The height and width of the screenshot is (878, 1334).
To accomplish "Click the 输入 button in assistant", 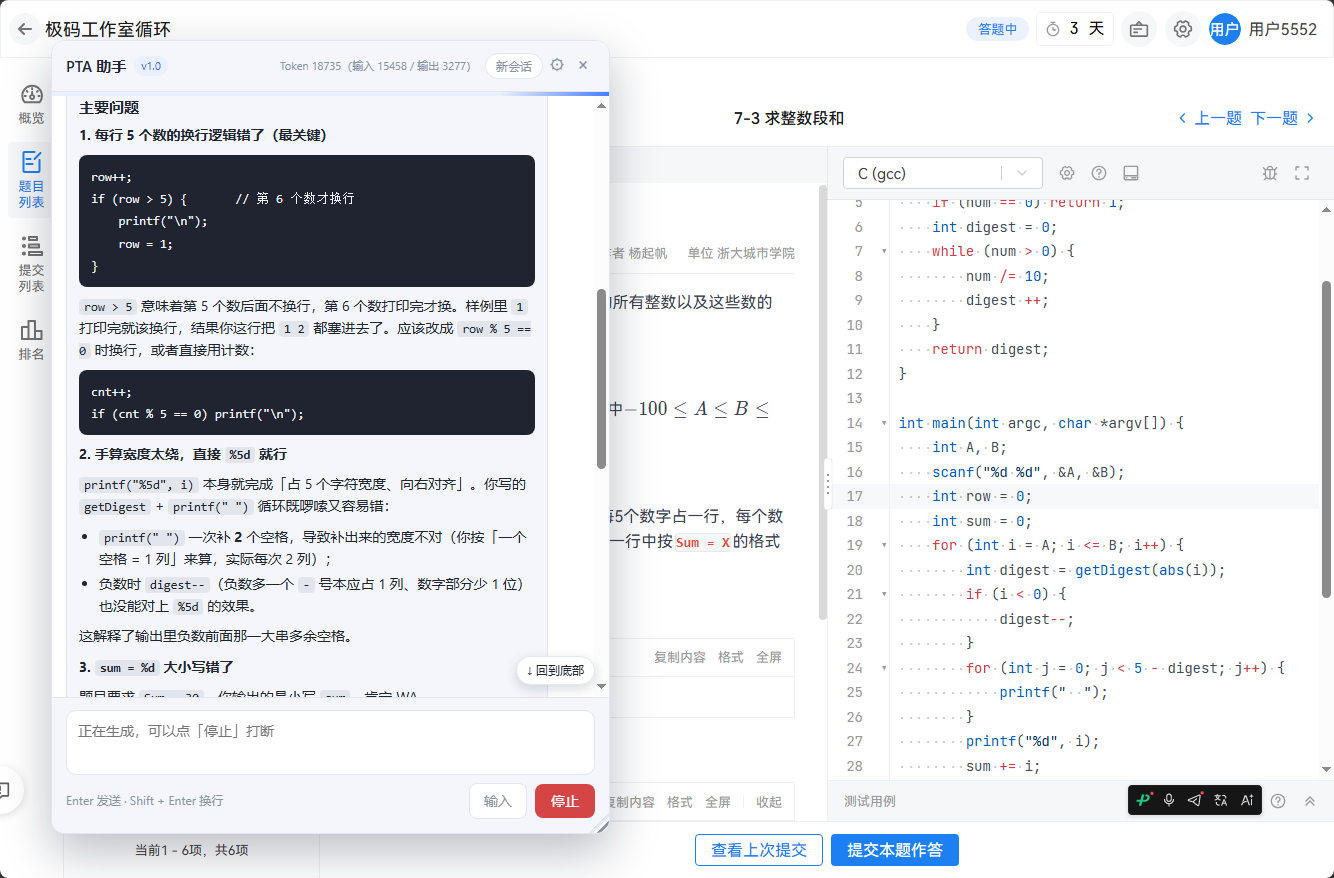I will (x=498, y=801).
